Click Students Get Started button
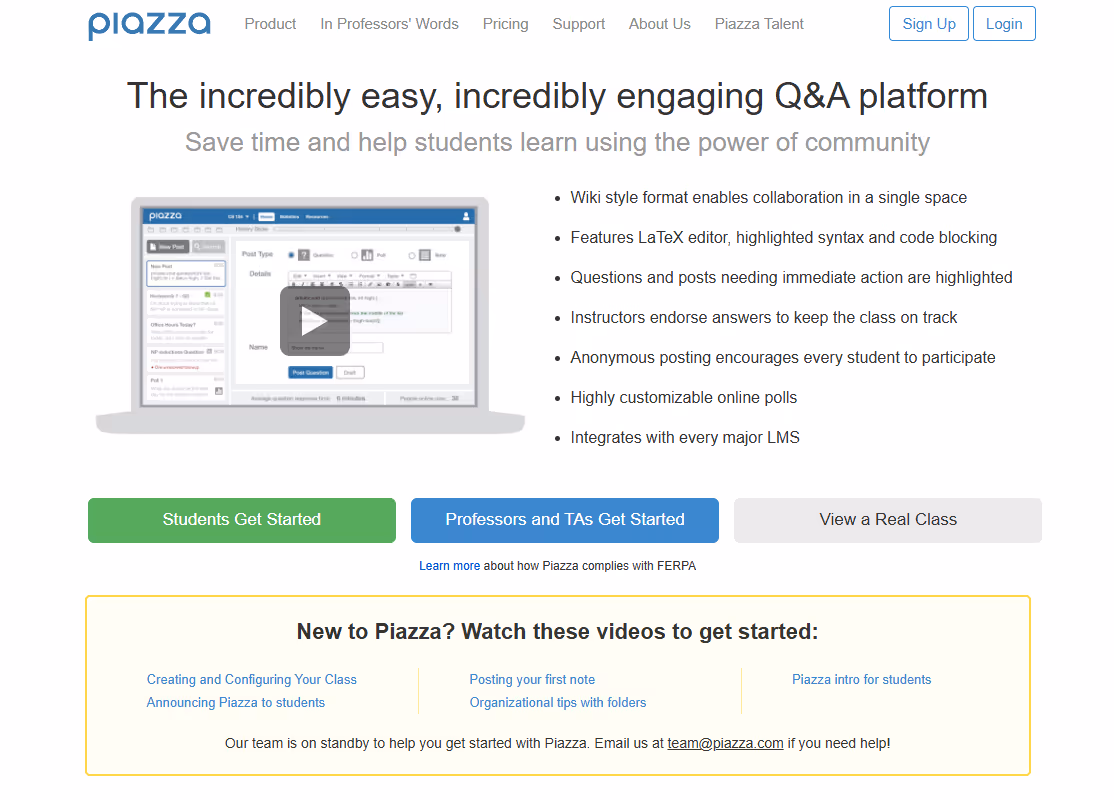The width and height of the screenshot is (1114, 800). [x=242, y=520]
